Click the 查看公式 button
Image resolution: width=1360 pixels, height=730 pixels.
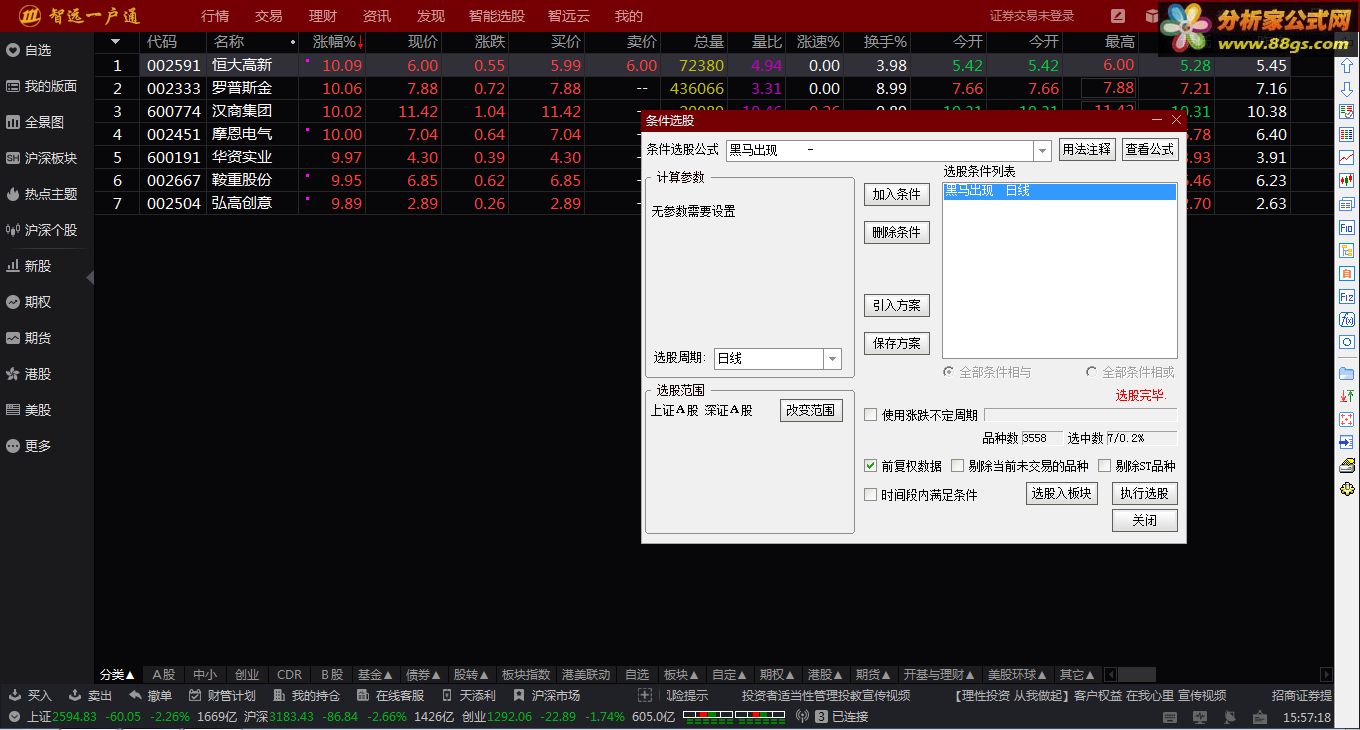pyautogui.click(x=1150, y=150)
